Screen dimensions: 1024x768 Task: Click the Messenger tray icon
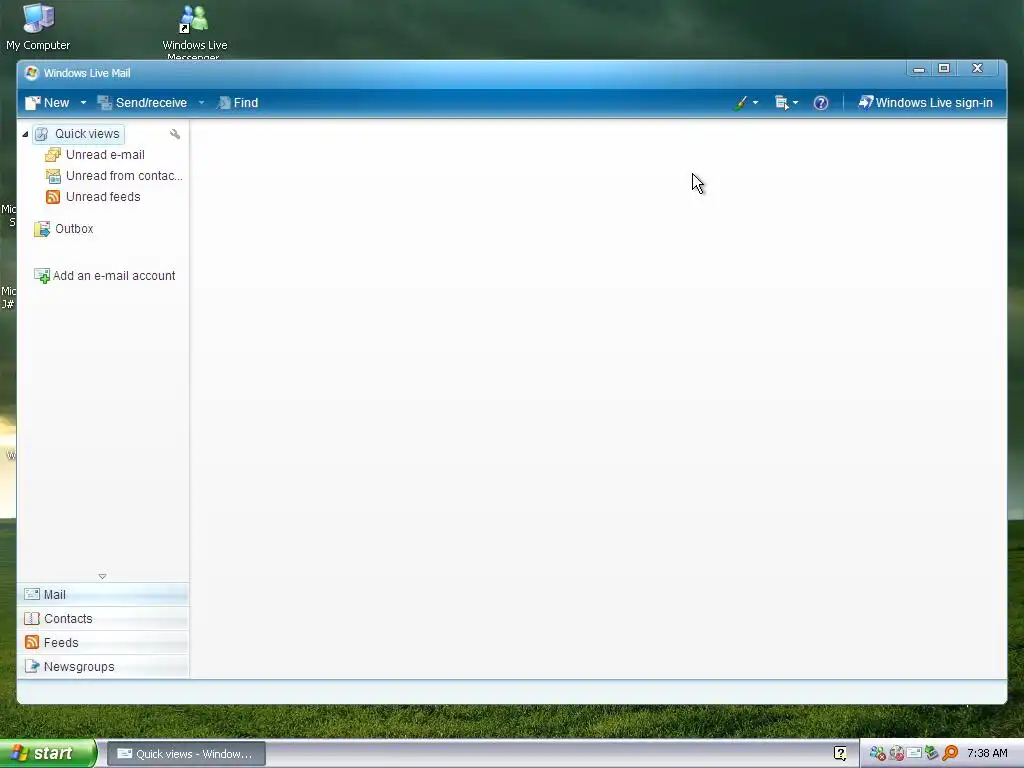[877, 754]
